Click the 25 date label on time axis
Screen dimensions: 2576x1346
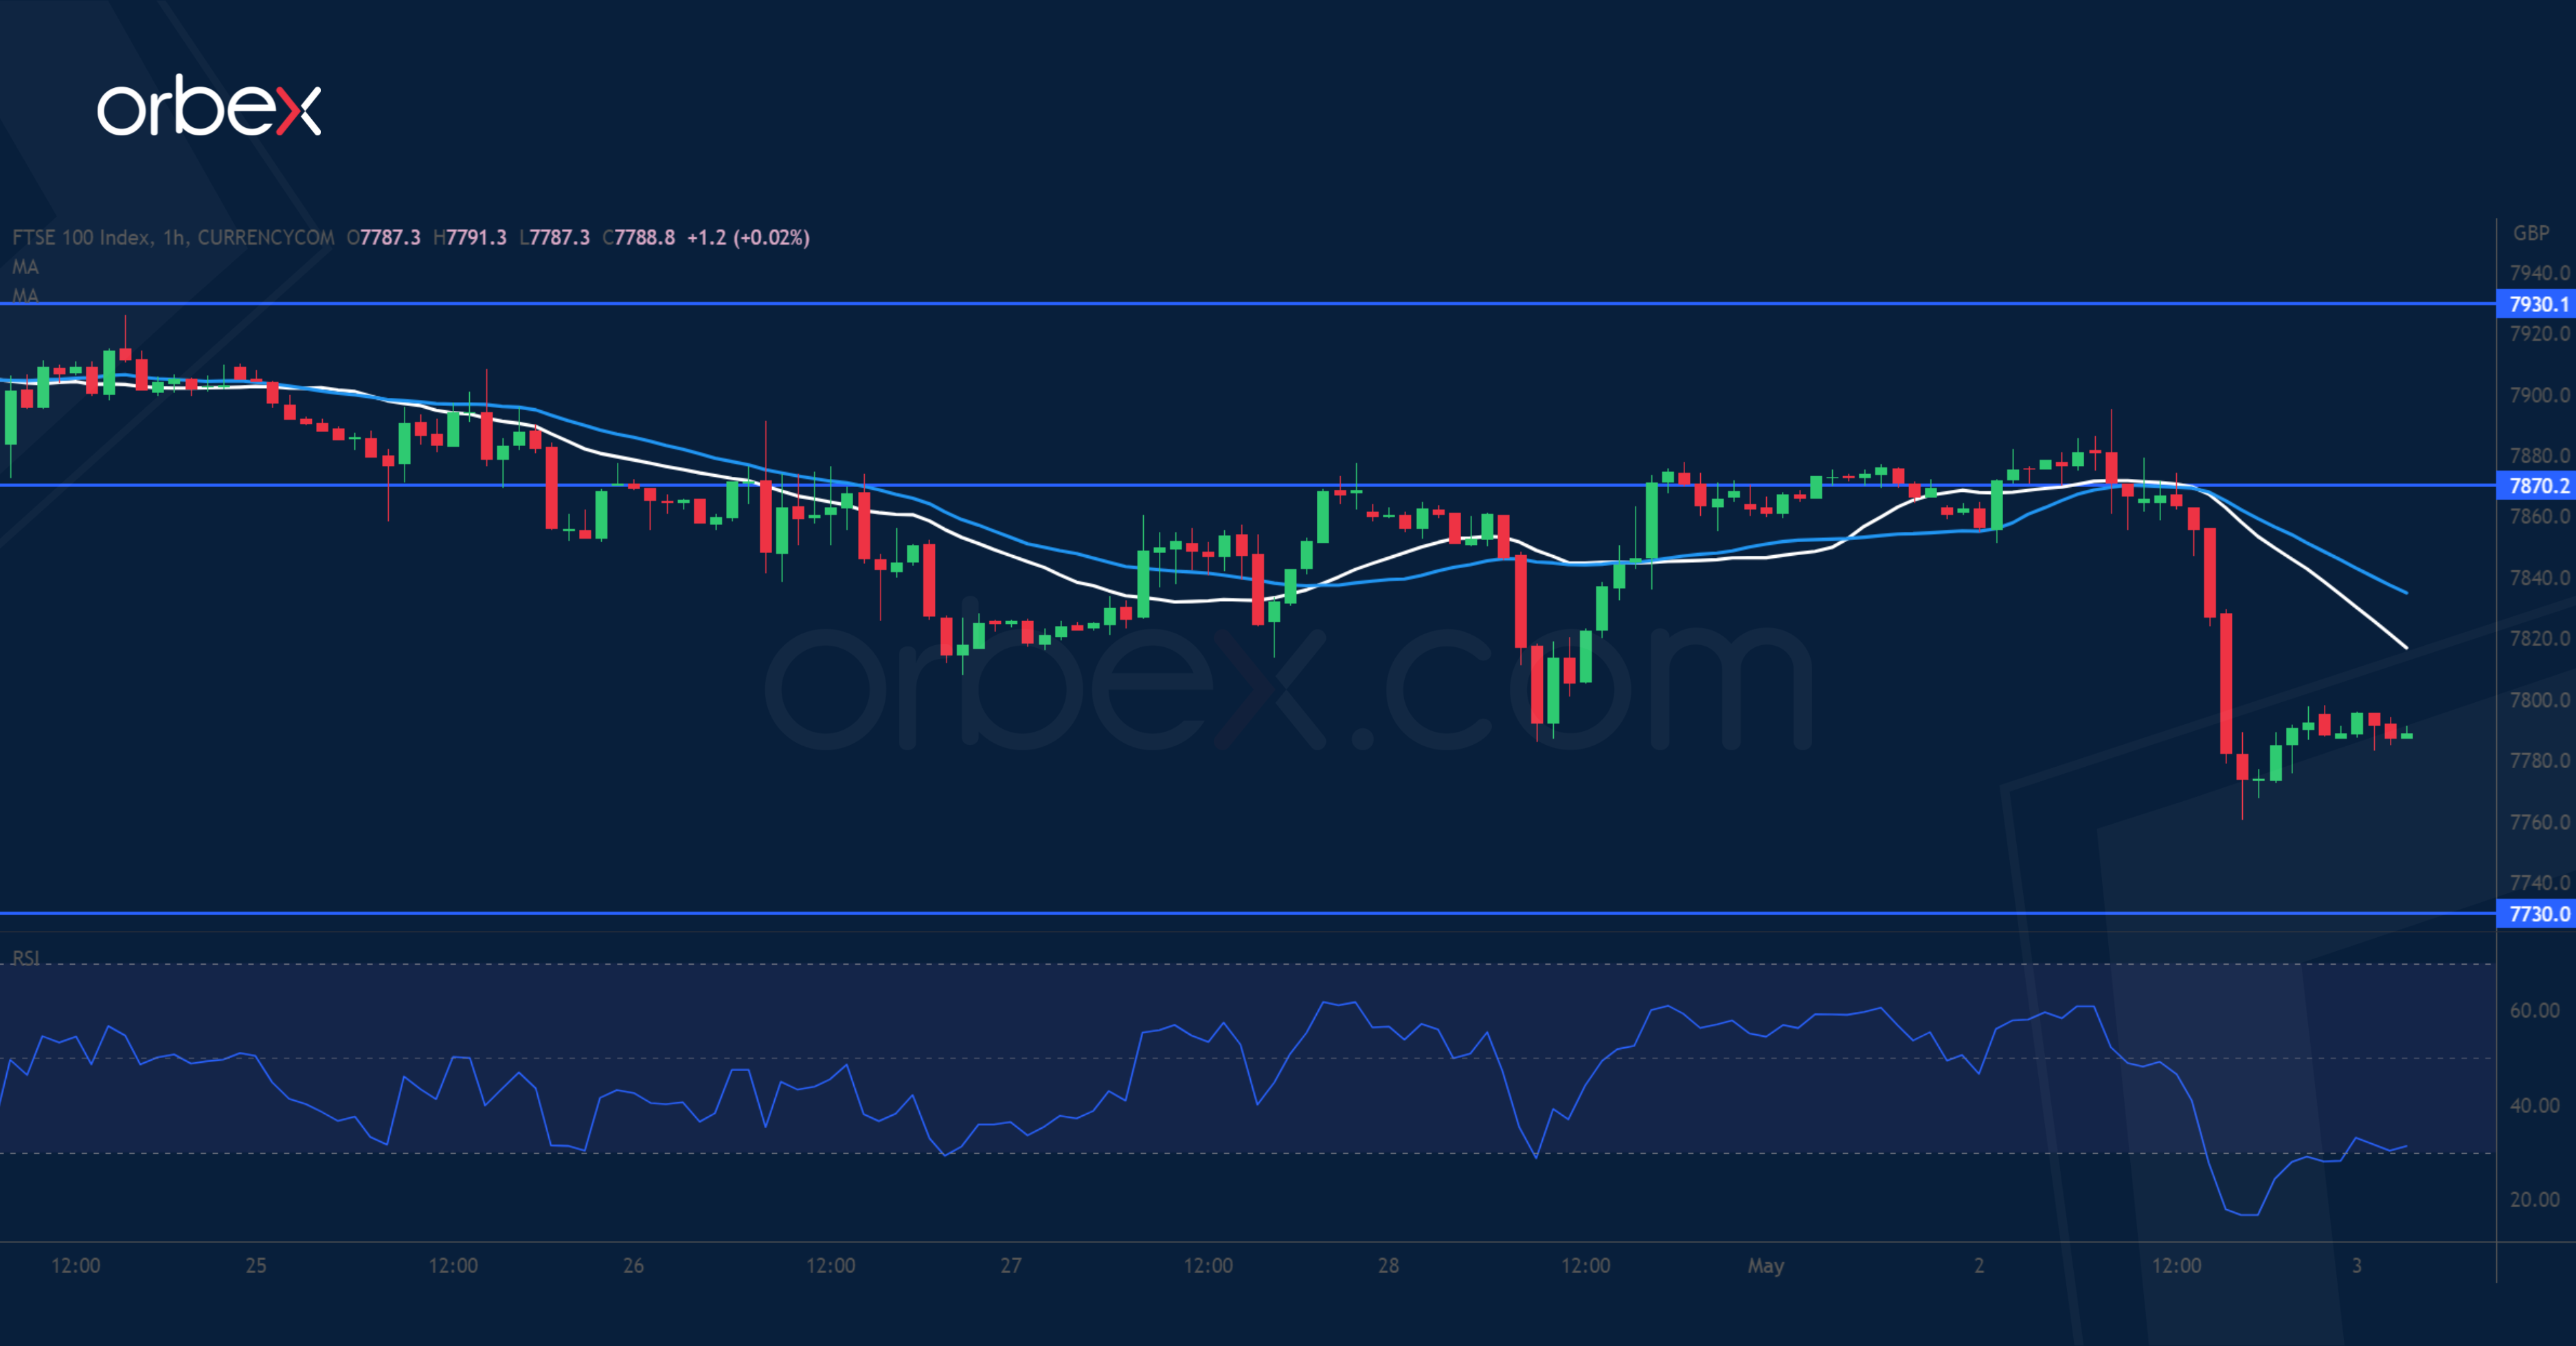point(256,1266)
